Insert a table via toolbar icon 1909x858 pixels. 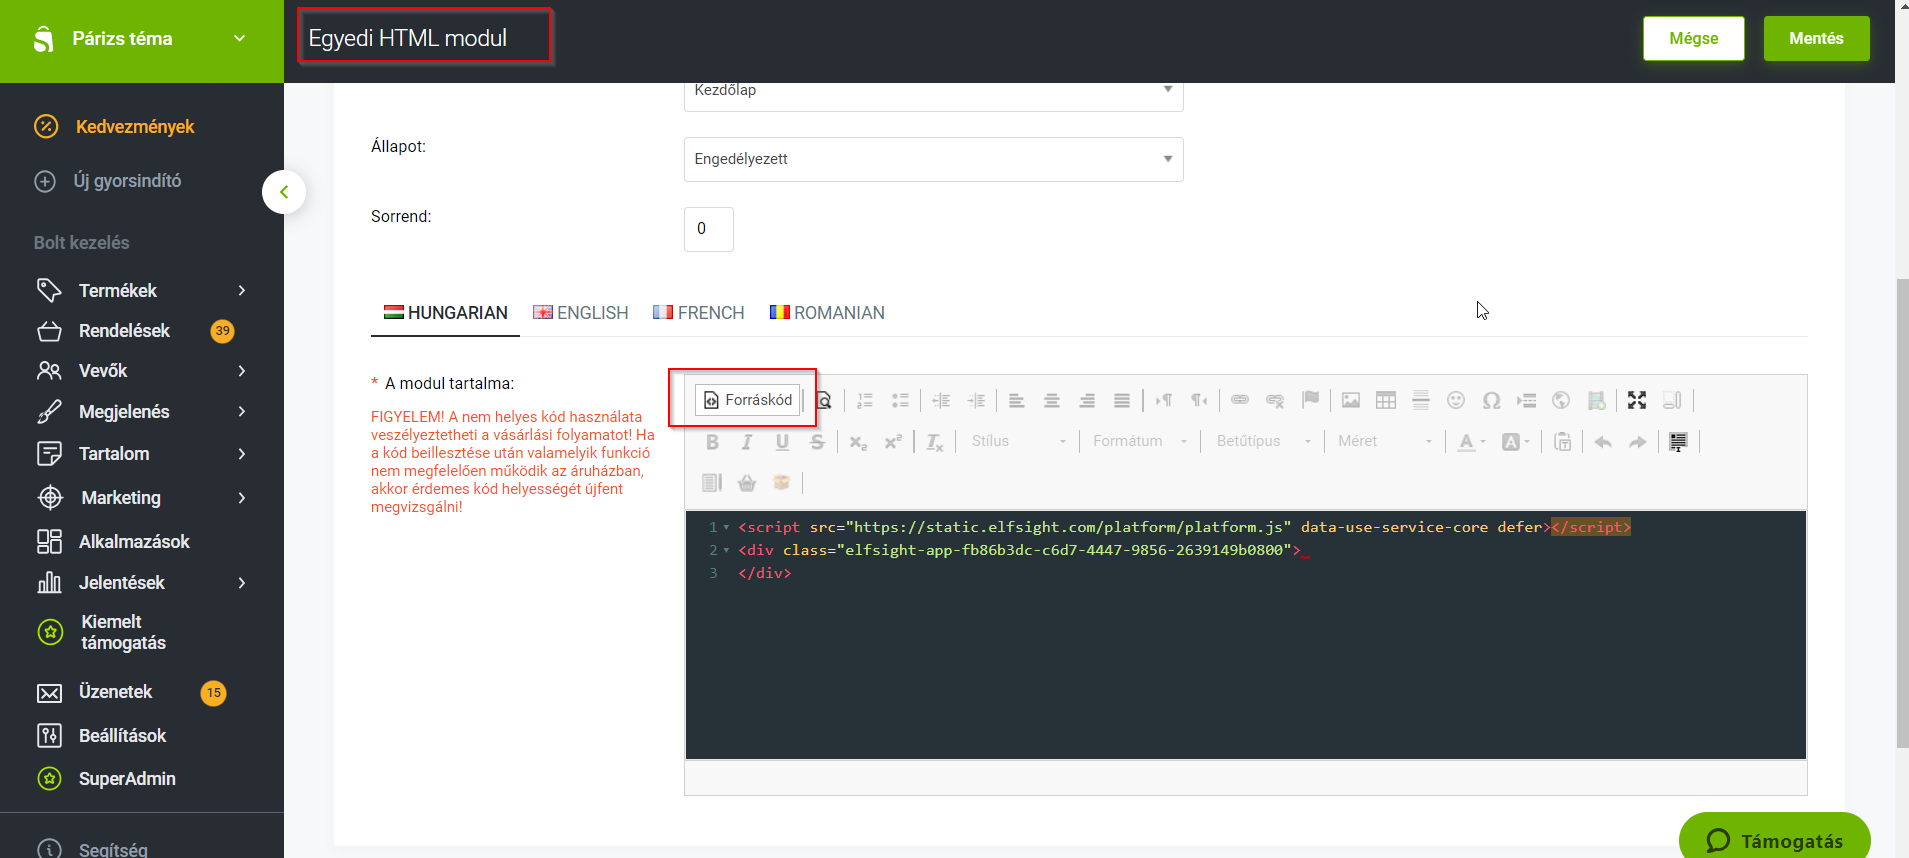point(1386,401)
